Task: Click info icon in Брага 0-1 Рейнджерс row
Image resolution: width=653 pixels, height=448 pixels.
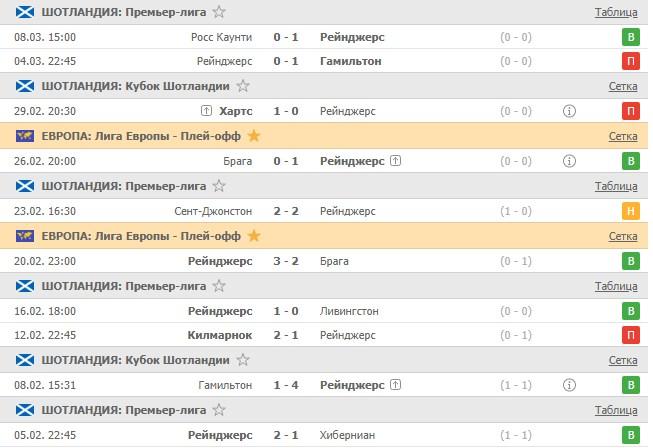Action: point(569,161)
